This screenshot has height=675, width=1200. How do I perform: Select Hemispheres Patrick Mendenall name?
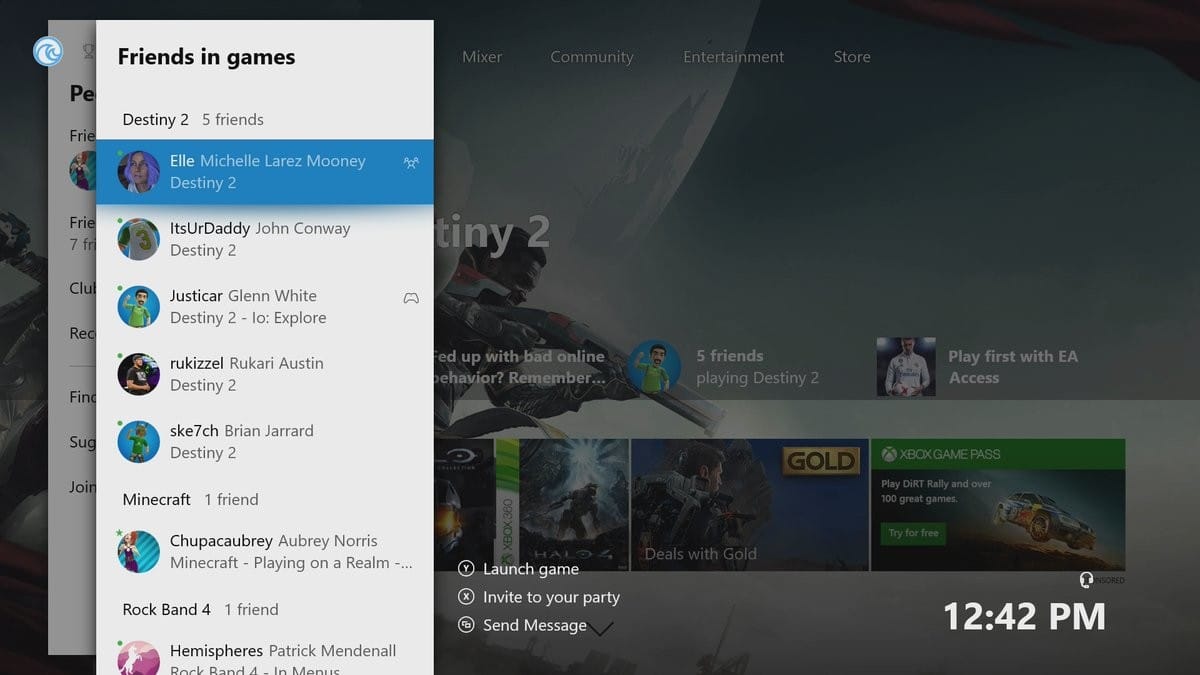283,651
